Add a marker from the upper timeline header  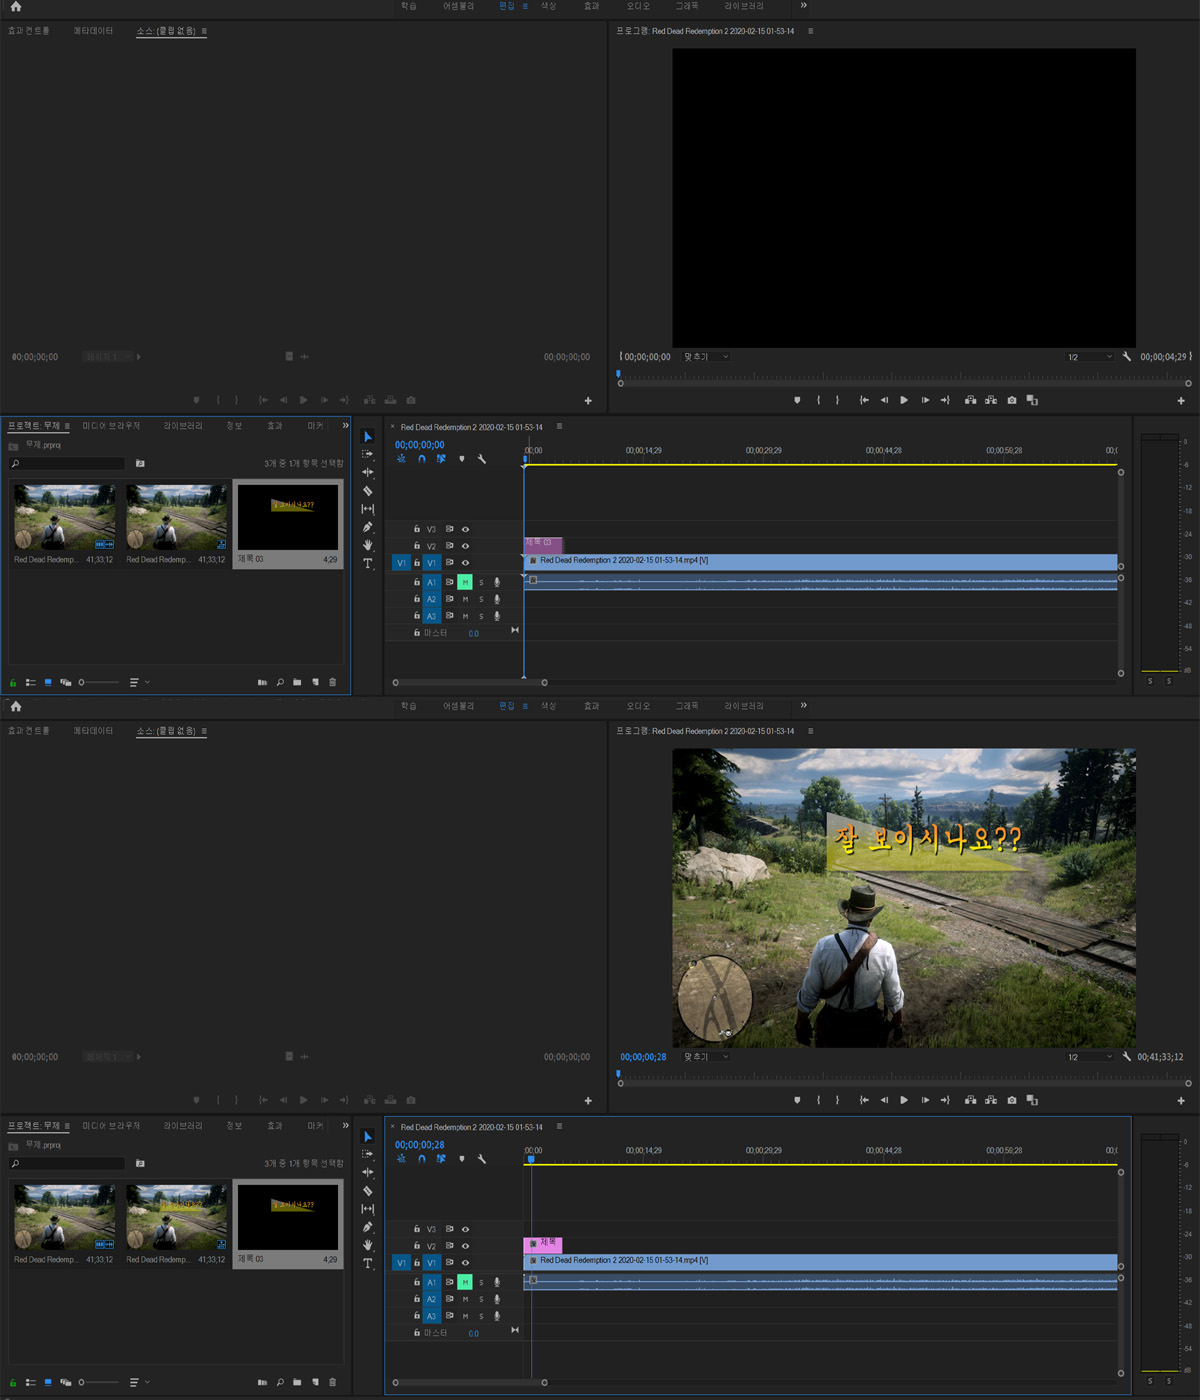(x=461, y=459)
